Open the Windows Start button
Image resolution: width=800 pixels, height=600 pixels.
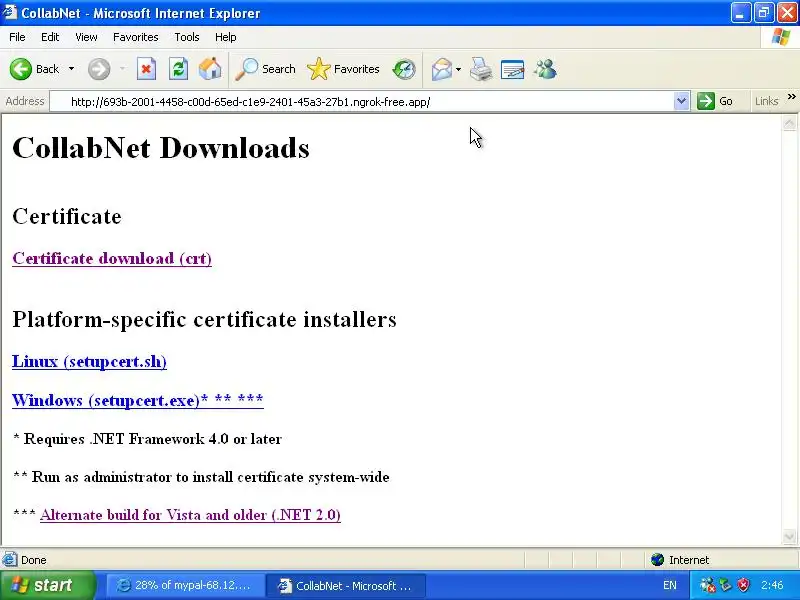coord(47,585)
